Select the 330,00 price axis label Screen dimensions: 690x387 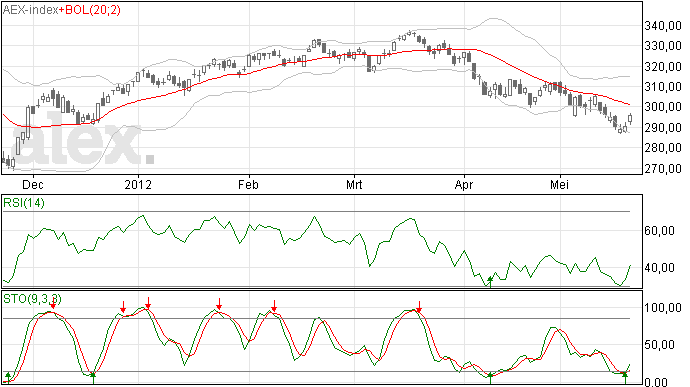click(x=663, y=46)
